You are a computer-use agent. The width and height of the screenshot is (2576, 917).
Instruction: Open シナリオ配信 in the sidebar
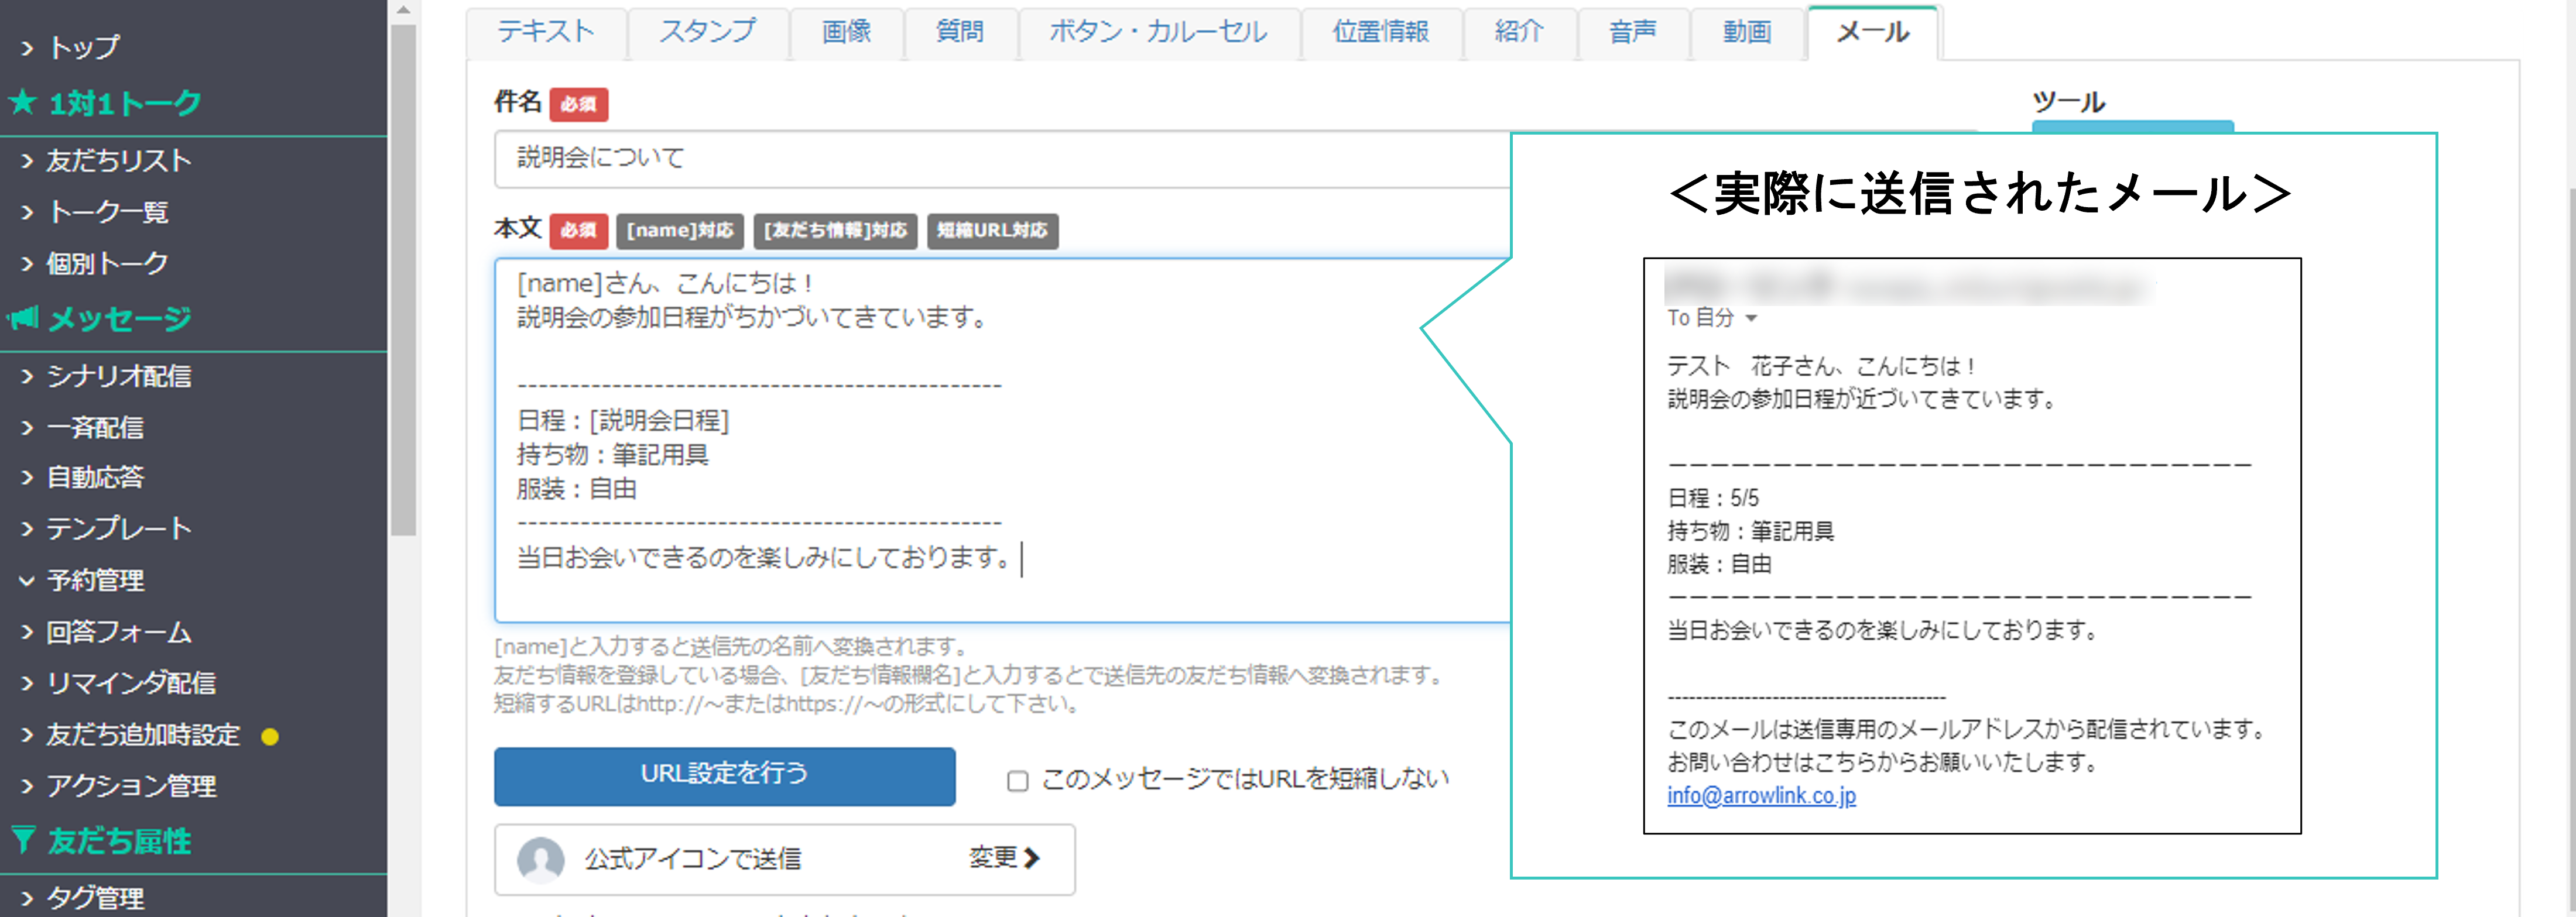[x=118, y=376]
